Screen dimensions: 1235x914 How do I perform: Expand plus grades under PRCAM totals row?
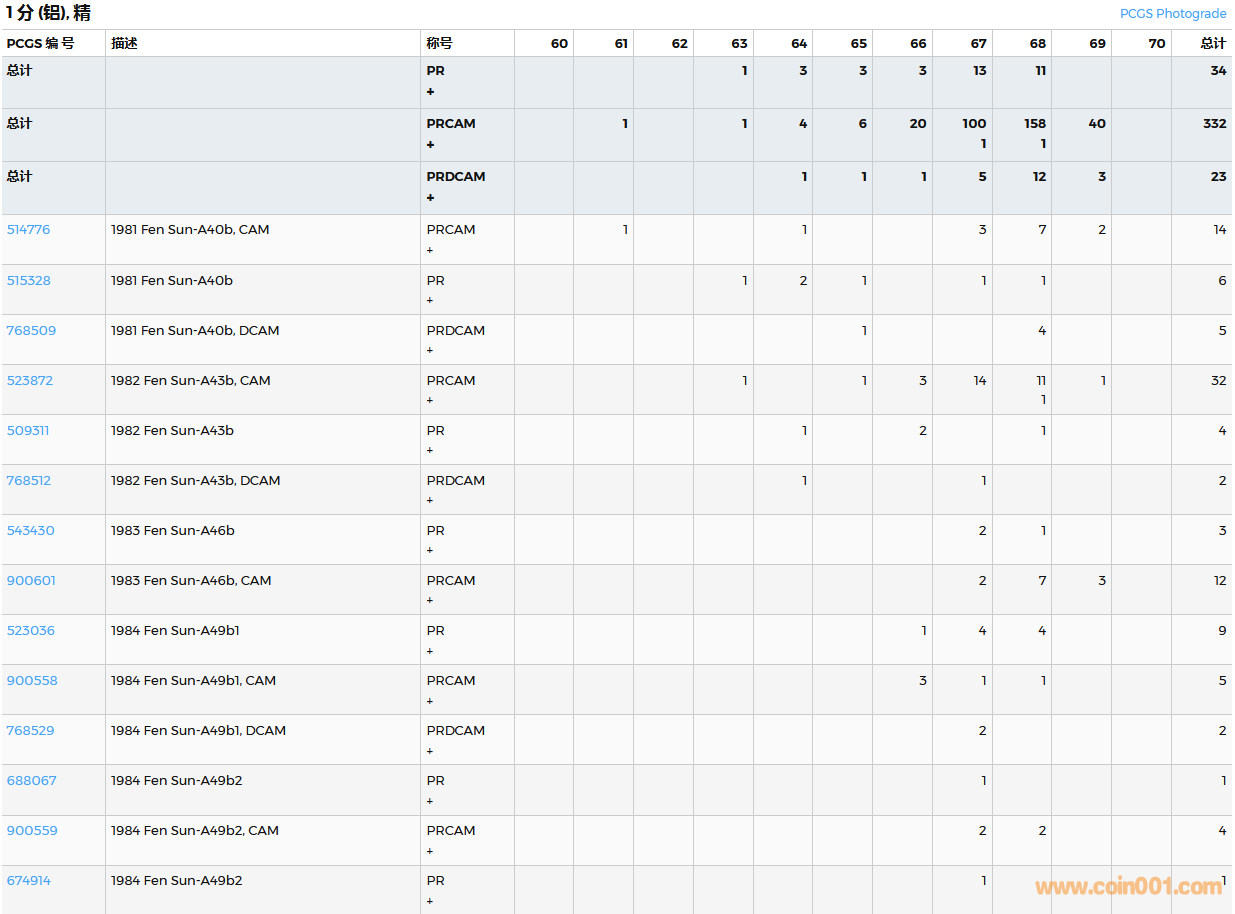[x=431, y=145]
